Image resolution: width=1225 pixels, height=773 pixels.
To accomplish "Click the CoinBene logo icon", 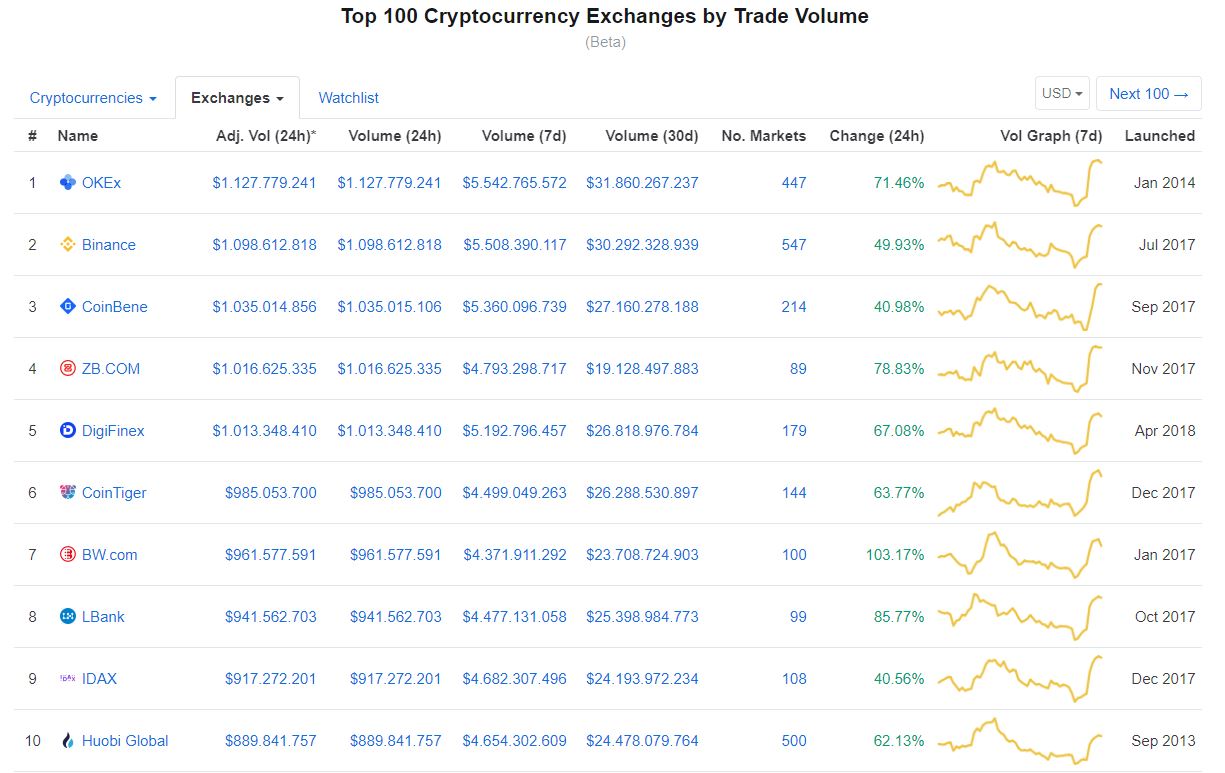I will coord(68,307).
